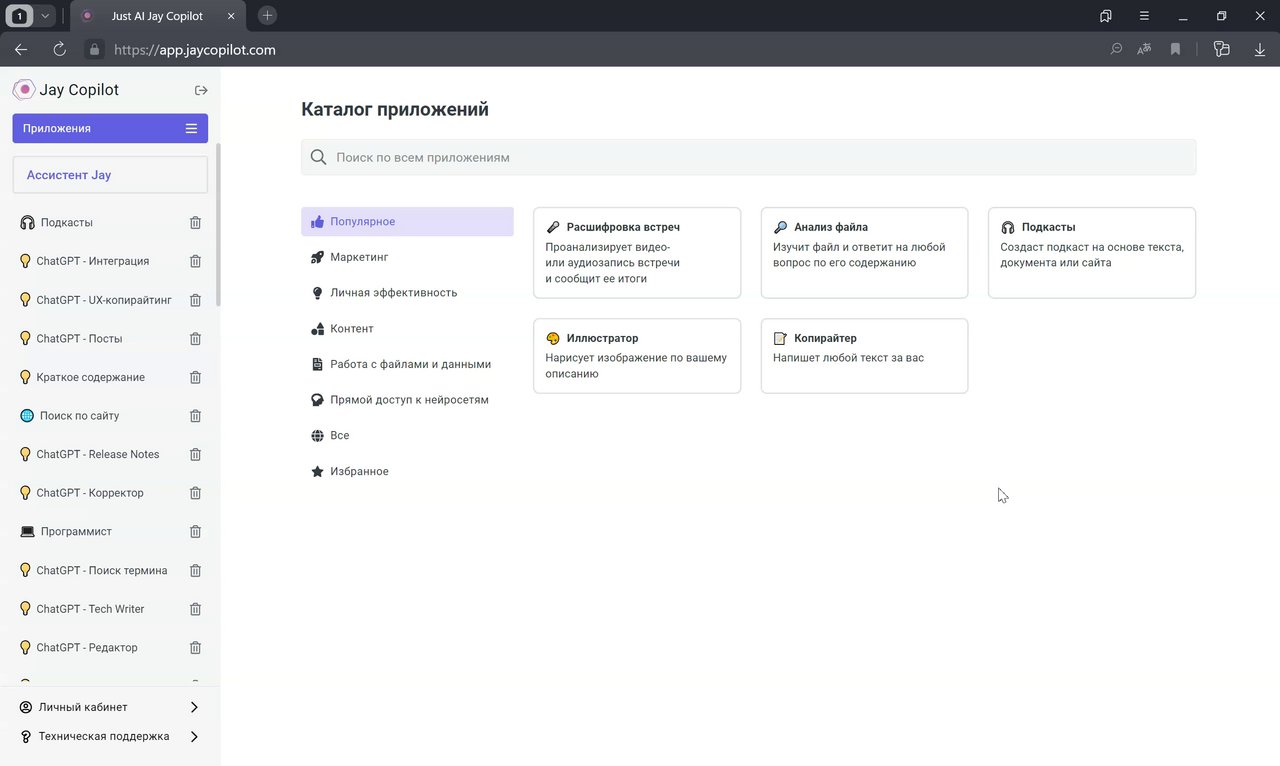Delete the Подкасты chat from sidebar
1280x766 pixels.
tap(195, 223)
